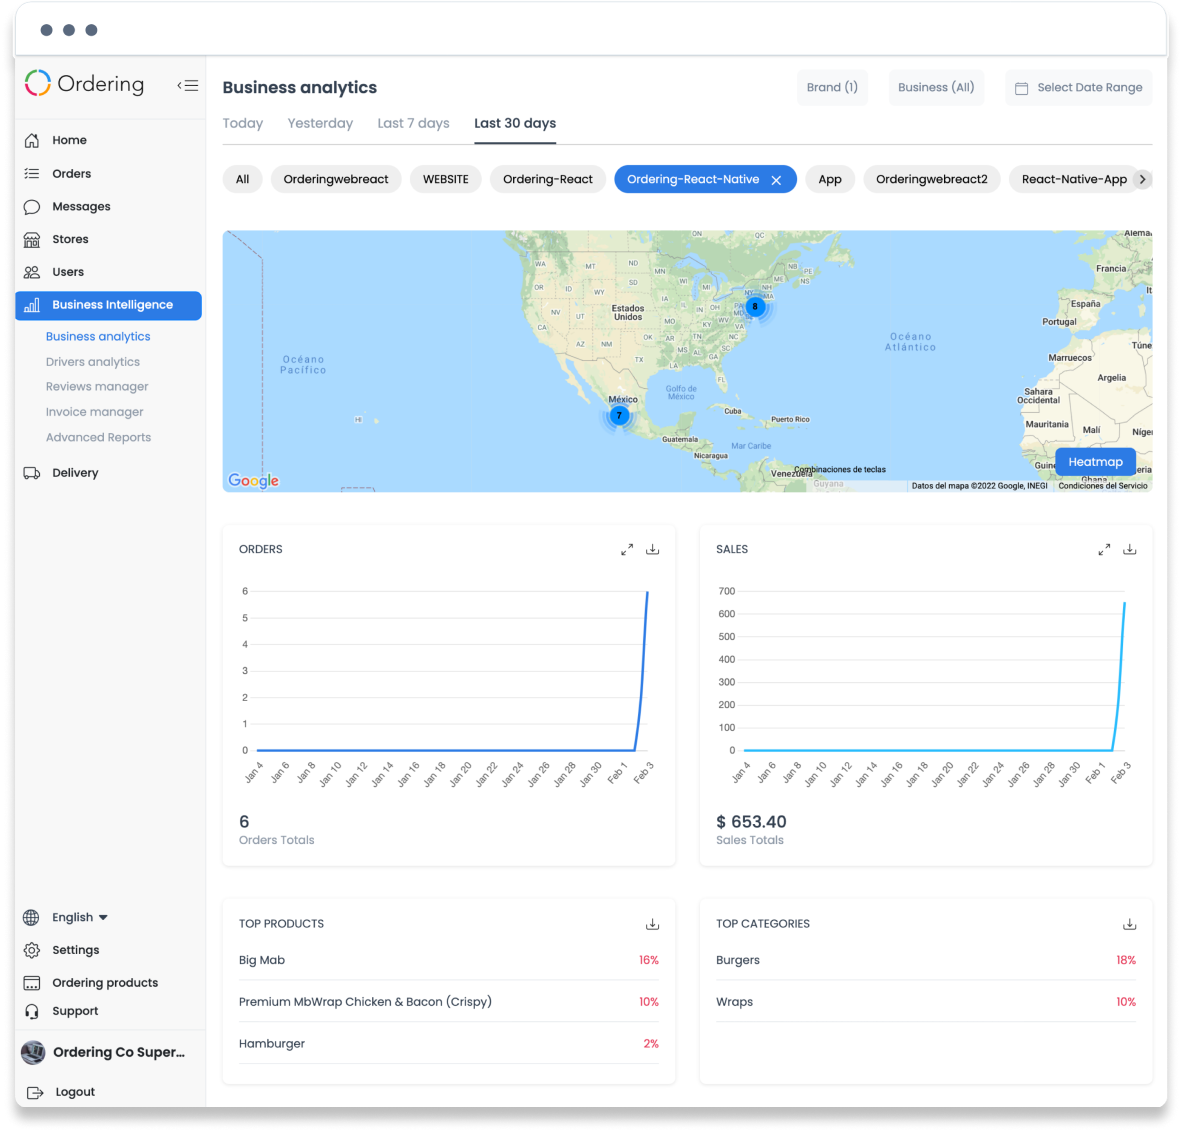
Task: Click the Stores shop icon
Action: click(x=32, y=240)
